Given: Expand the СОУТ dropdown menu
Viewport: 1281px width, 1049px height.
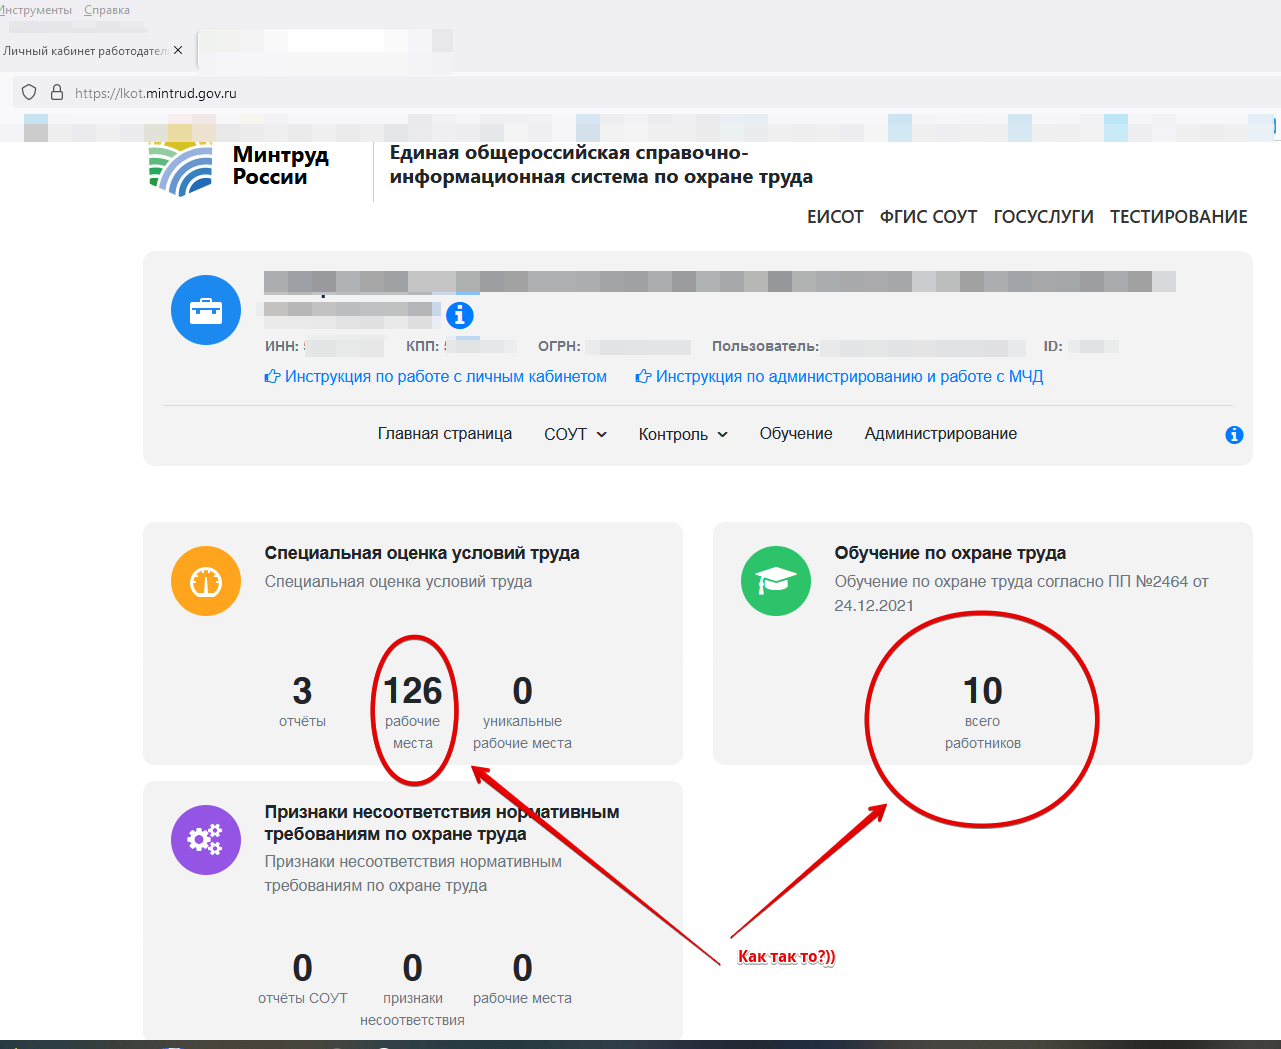Looking at the screenshot, I should 575,434.
